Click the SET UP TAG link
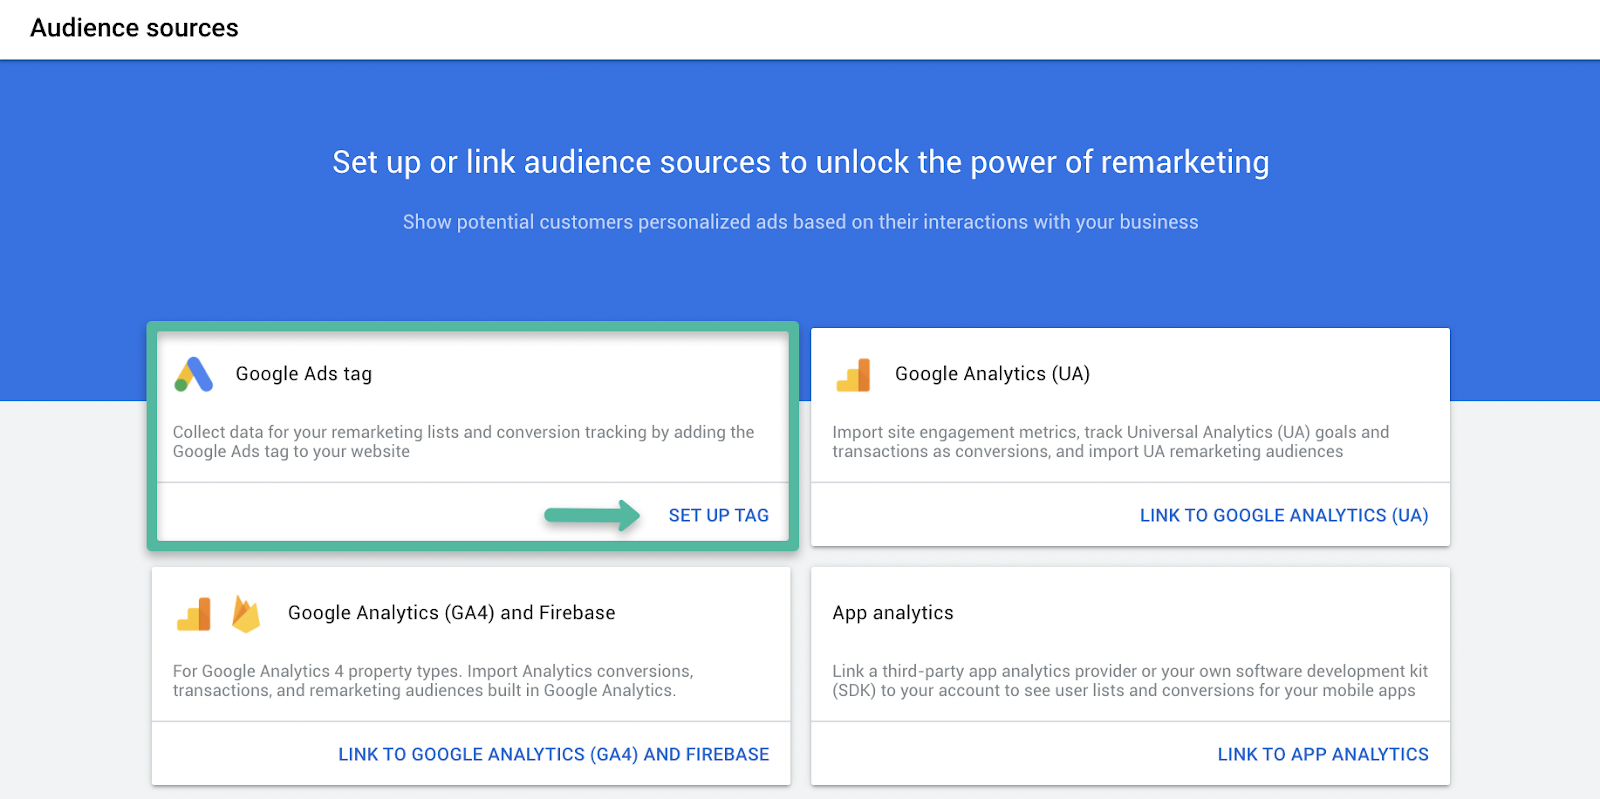 [718, 515]
